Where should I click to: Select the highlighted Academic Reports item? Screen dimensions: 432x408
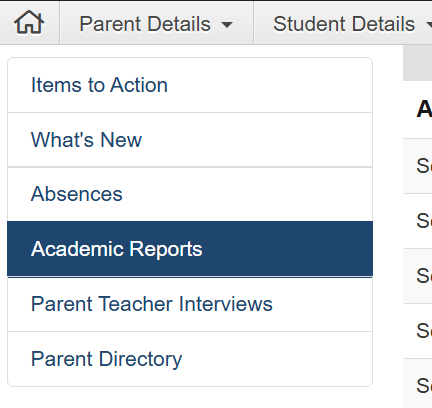coord(190,249)
